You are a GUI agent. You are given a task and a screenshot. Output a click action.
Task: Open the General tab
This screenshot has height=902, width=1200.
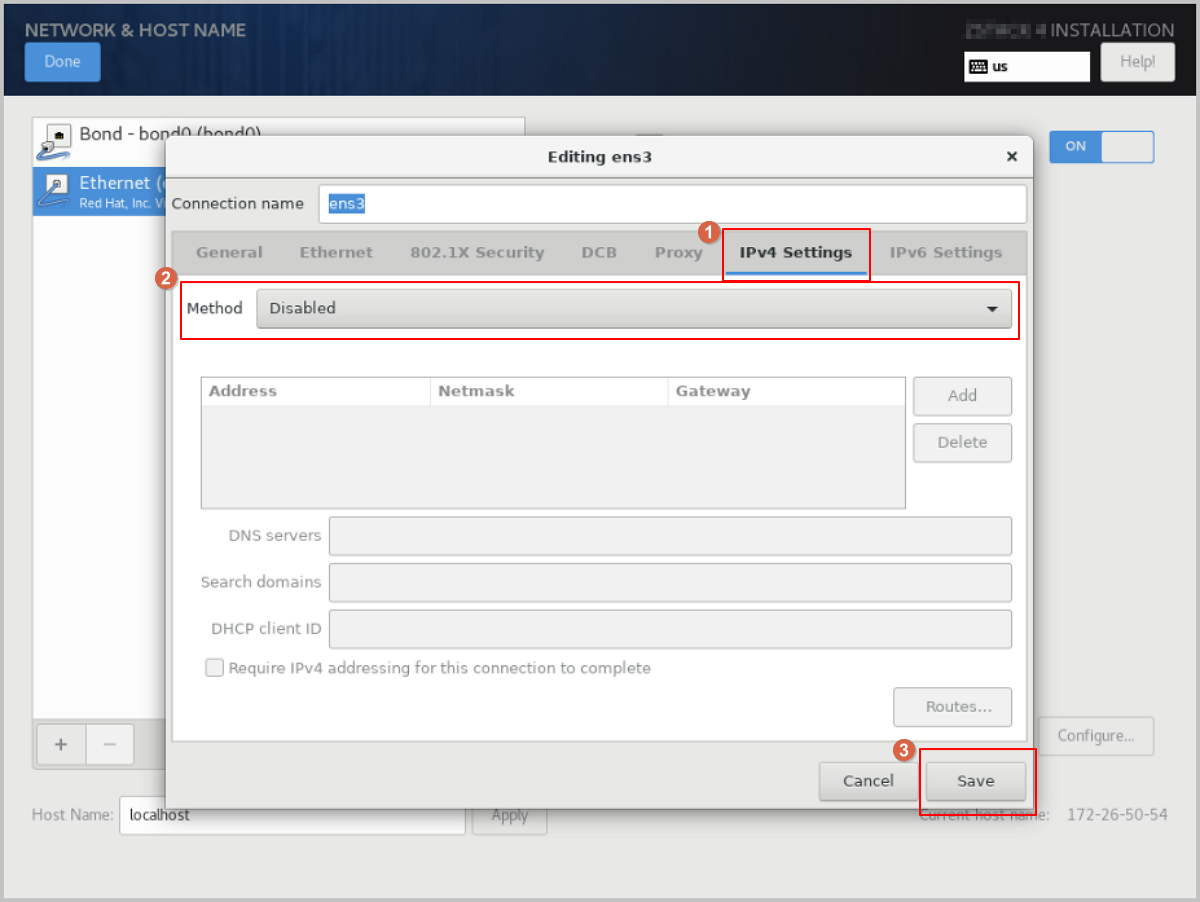pyautogui.click(x=229, y=253)
